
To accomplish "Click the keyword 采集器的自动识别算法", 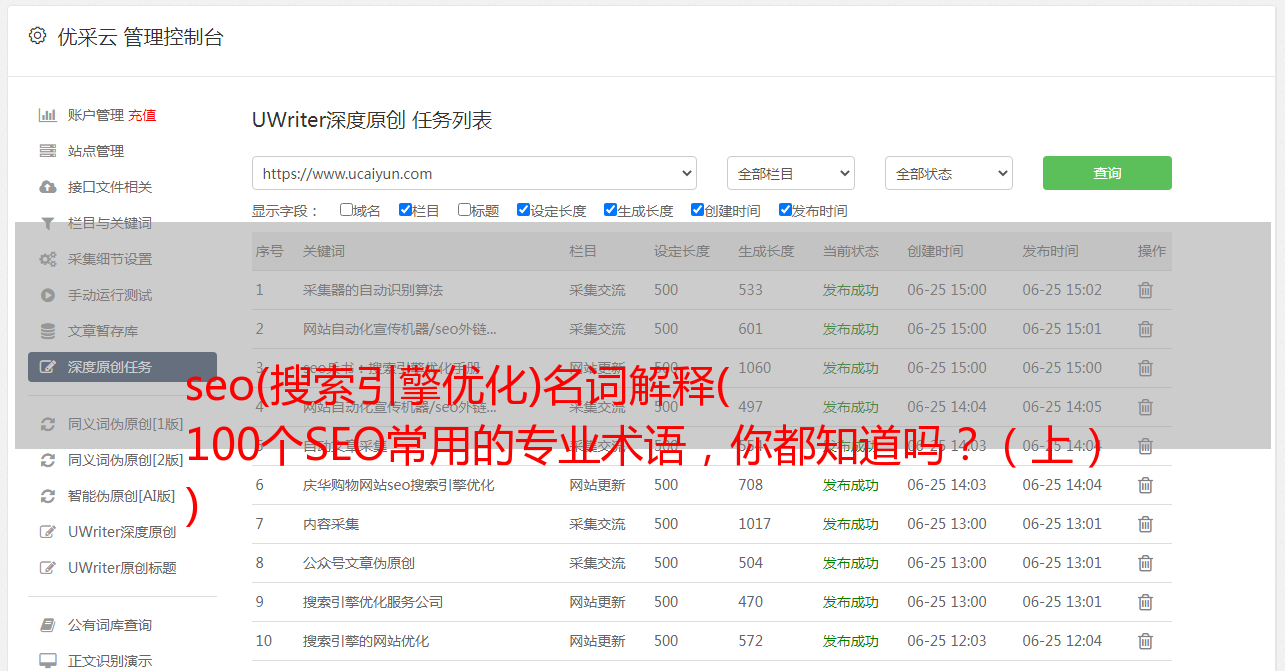I will point(373,290).
